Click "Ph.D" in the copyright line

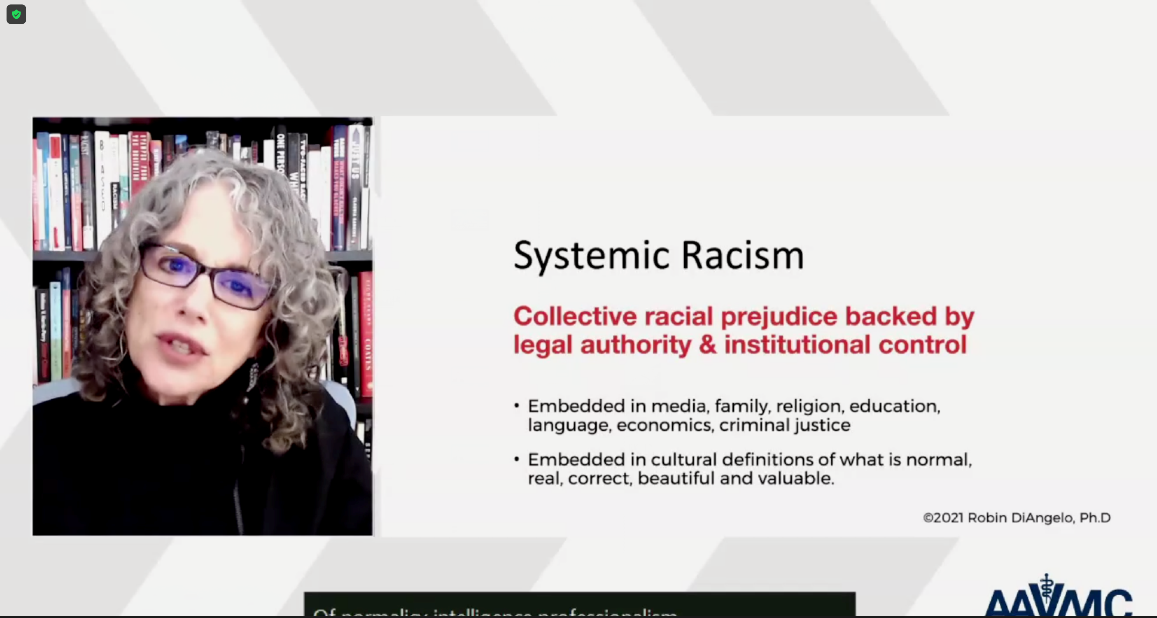pos(1095,518)
